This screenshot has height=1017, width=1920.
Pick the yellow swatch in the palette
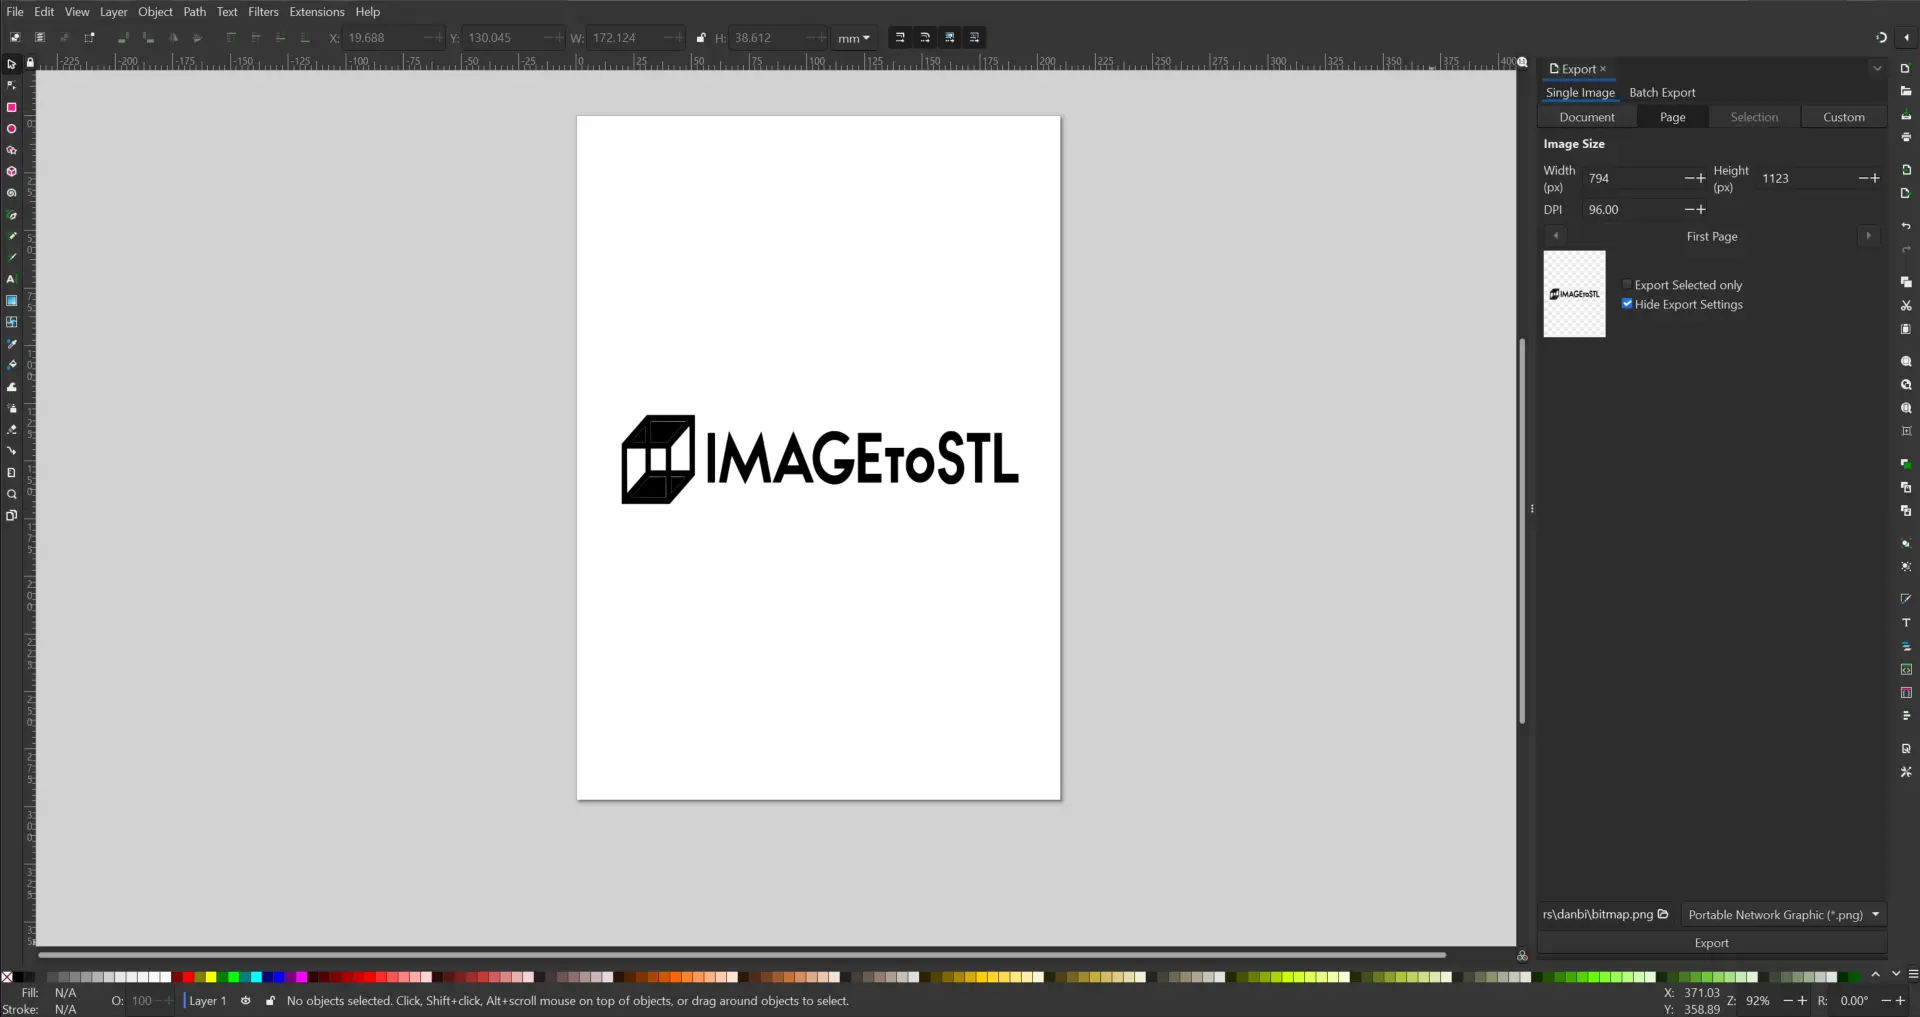click(x=211, y=977)
